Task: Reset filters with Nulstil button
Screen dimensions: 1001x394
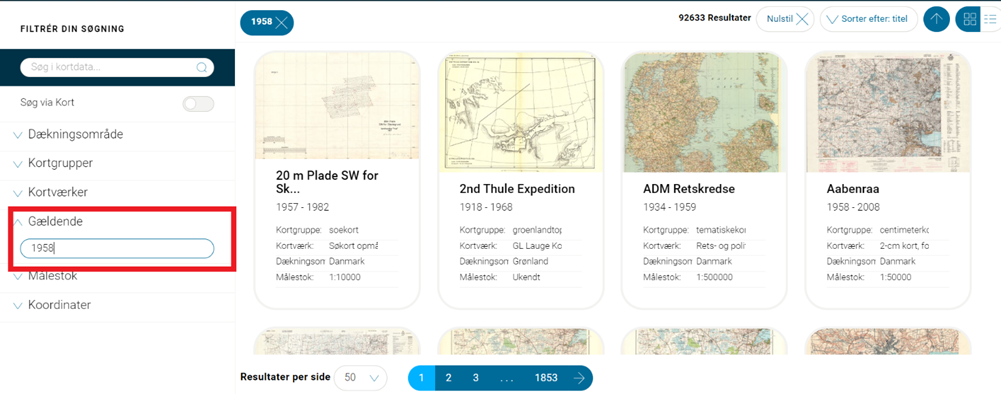Action: (x=785, y=19)
